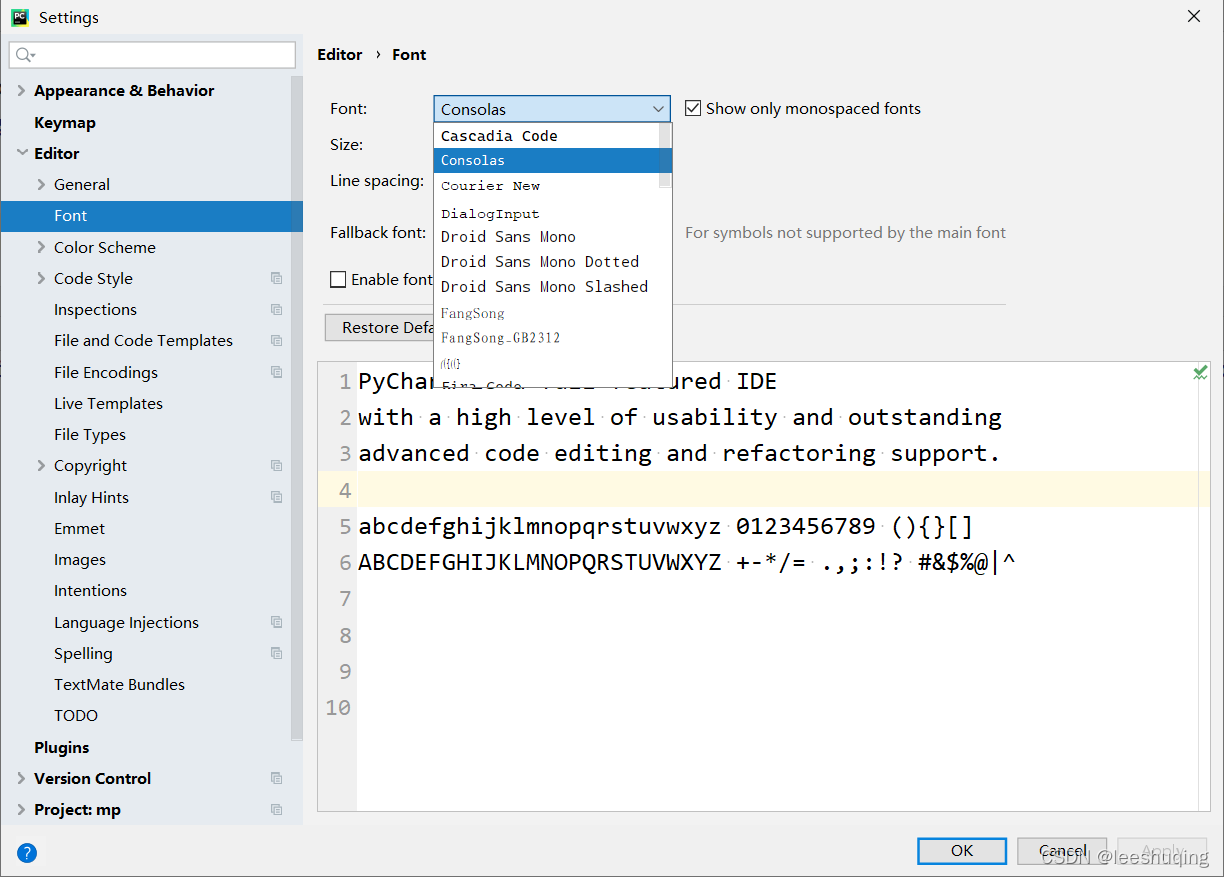Click the font list scrollbar thumb
Viewport: 1224px width, 877px height.
[665, 155]
